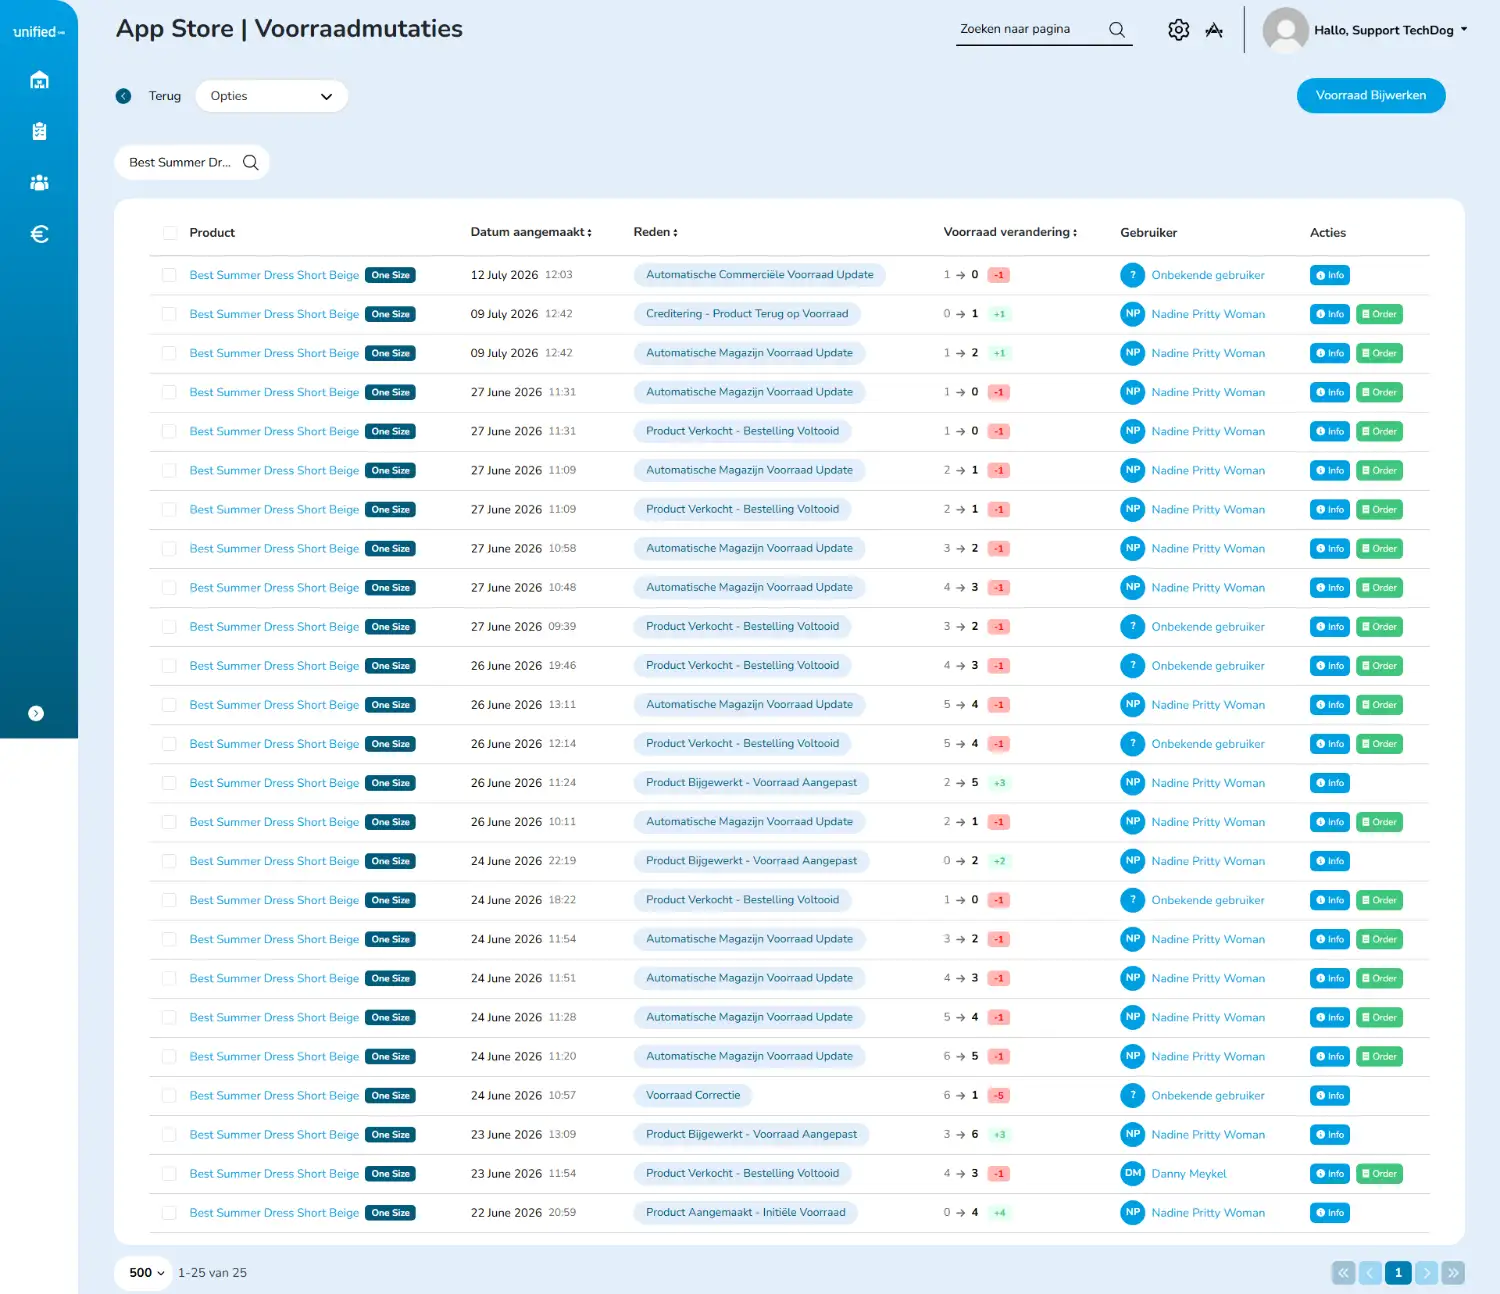Open the 500 rows-per-page dropdown
This screenshot has height=1294, width=1500.
146,1273
